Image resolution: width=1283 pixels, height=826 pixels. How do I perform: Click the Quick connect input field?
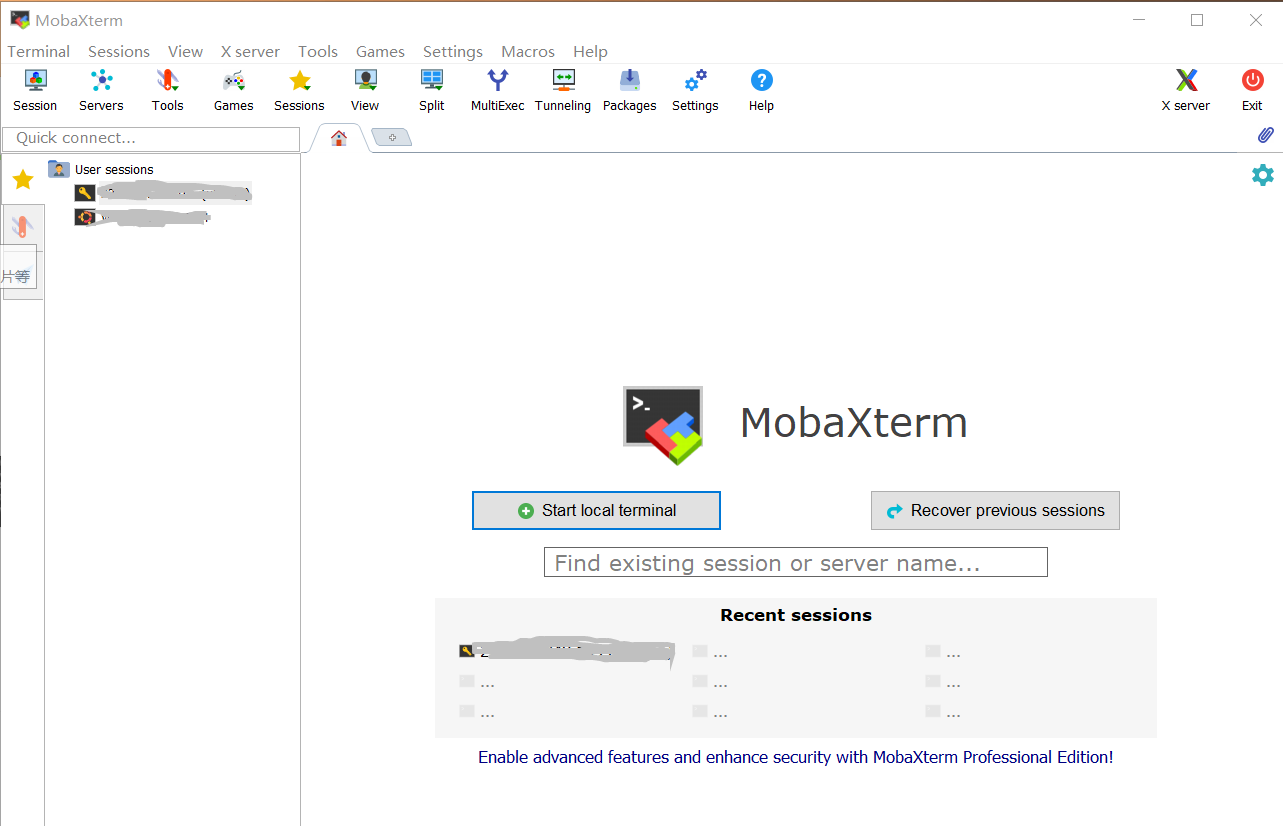pos(151,138)
